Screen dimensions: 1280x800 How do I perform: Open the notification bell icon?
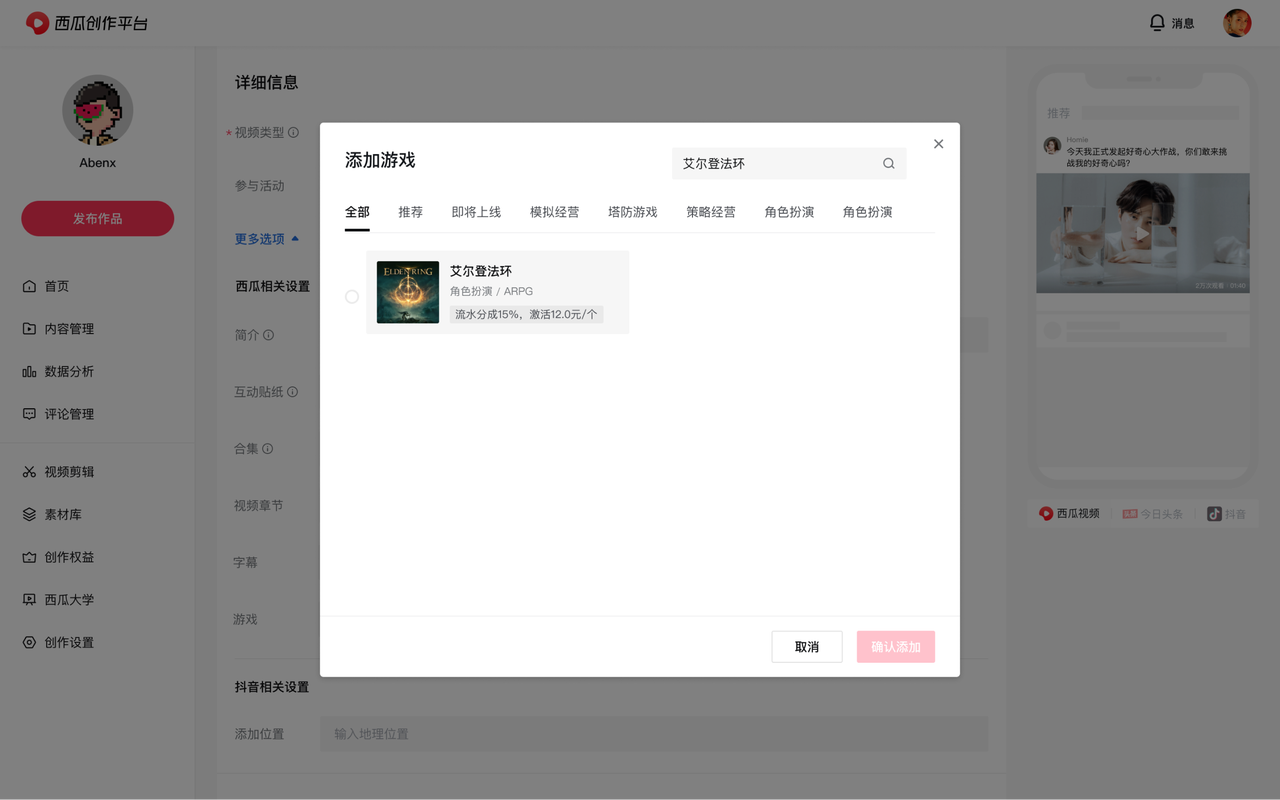pos(1157,23)
